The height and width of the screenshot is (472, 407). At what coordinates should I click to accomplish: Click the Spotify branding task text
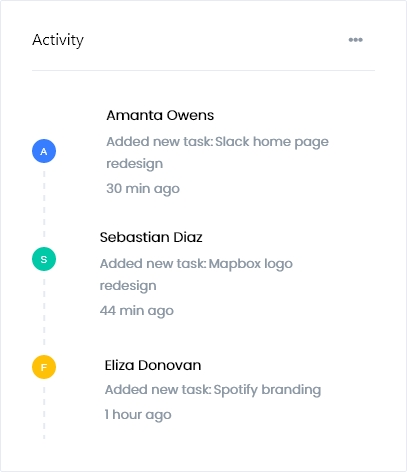click(x=213, y=390)
